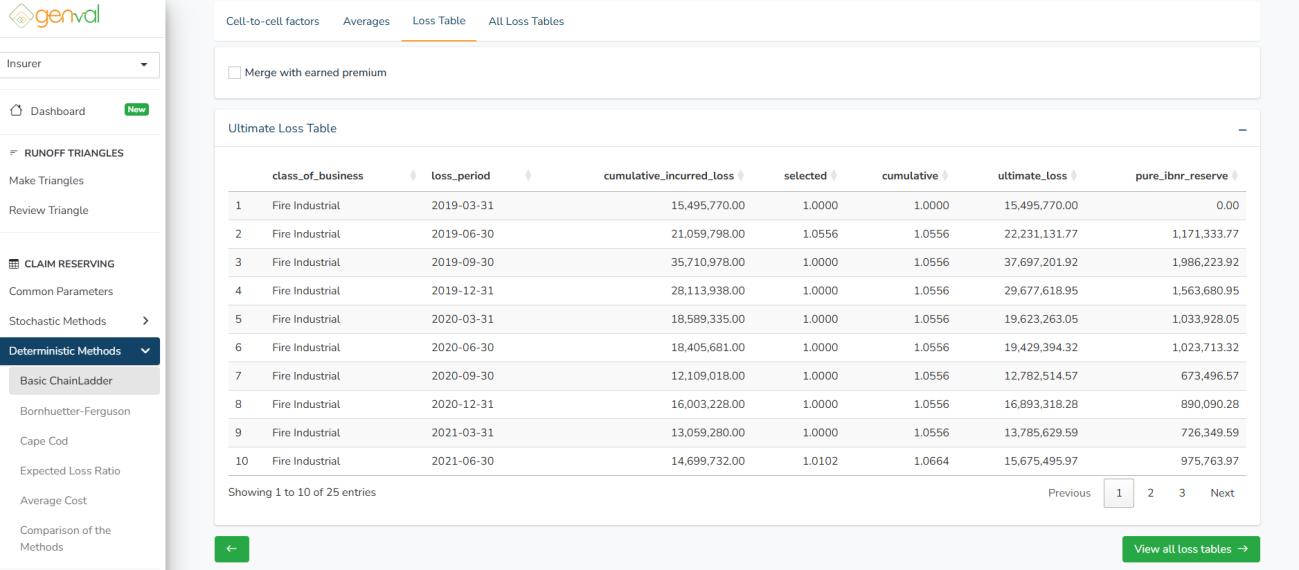Image resolution: width=1299 pixels, height=570 pixels.
Task: Switch to Cell-to-cell factors tab
Action: (273, 21)
